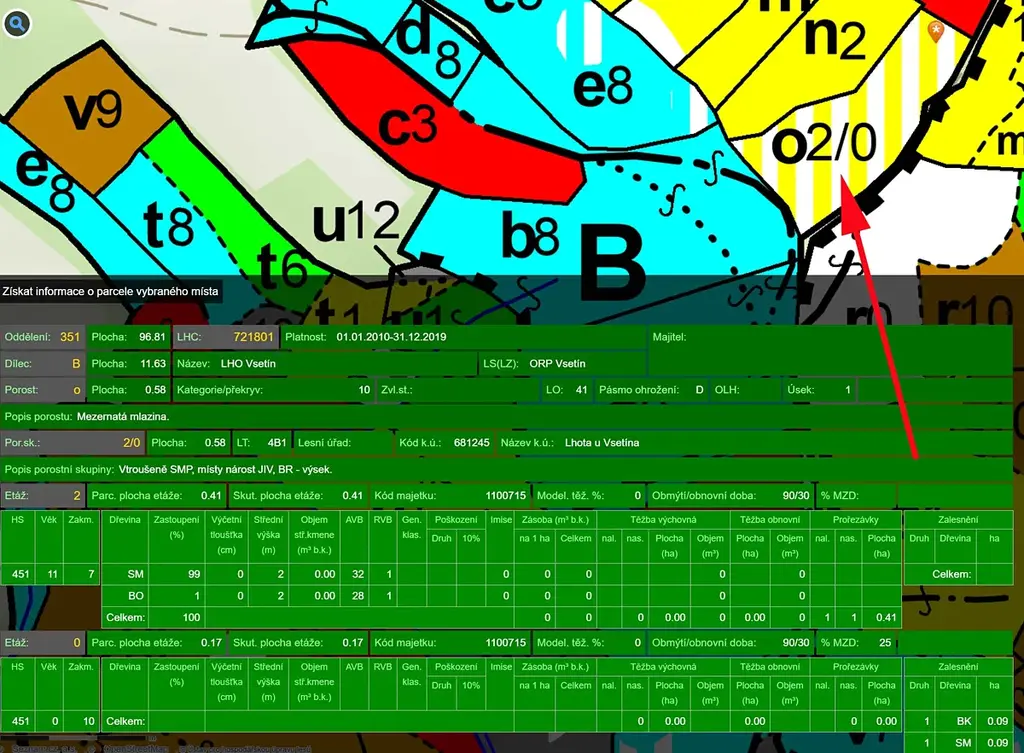Get info via 'Získat informace o parcele' label
This screenshot has height=753, width=1024.
tap(111, 291)
